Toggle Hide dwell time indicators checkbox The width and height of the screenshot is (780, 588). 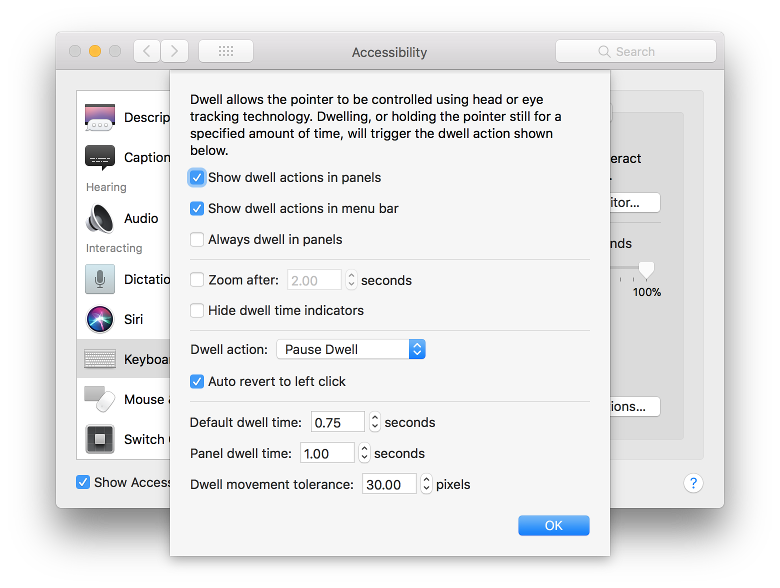coord(197,311)
